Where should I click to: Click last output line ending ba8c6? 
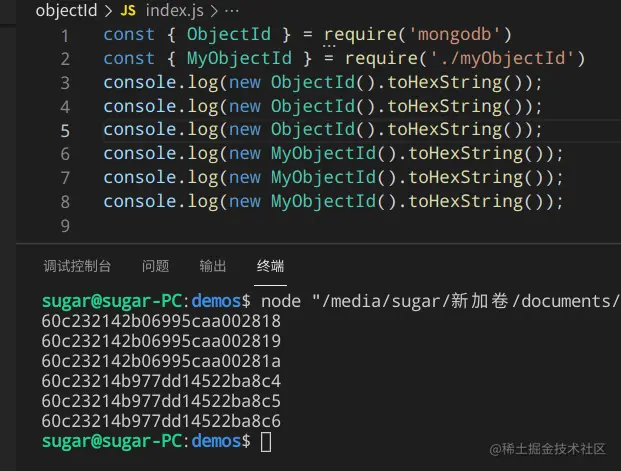click(x=161, y=421)
